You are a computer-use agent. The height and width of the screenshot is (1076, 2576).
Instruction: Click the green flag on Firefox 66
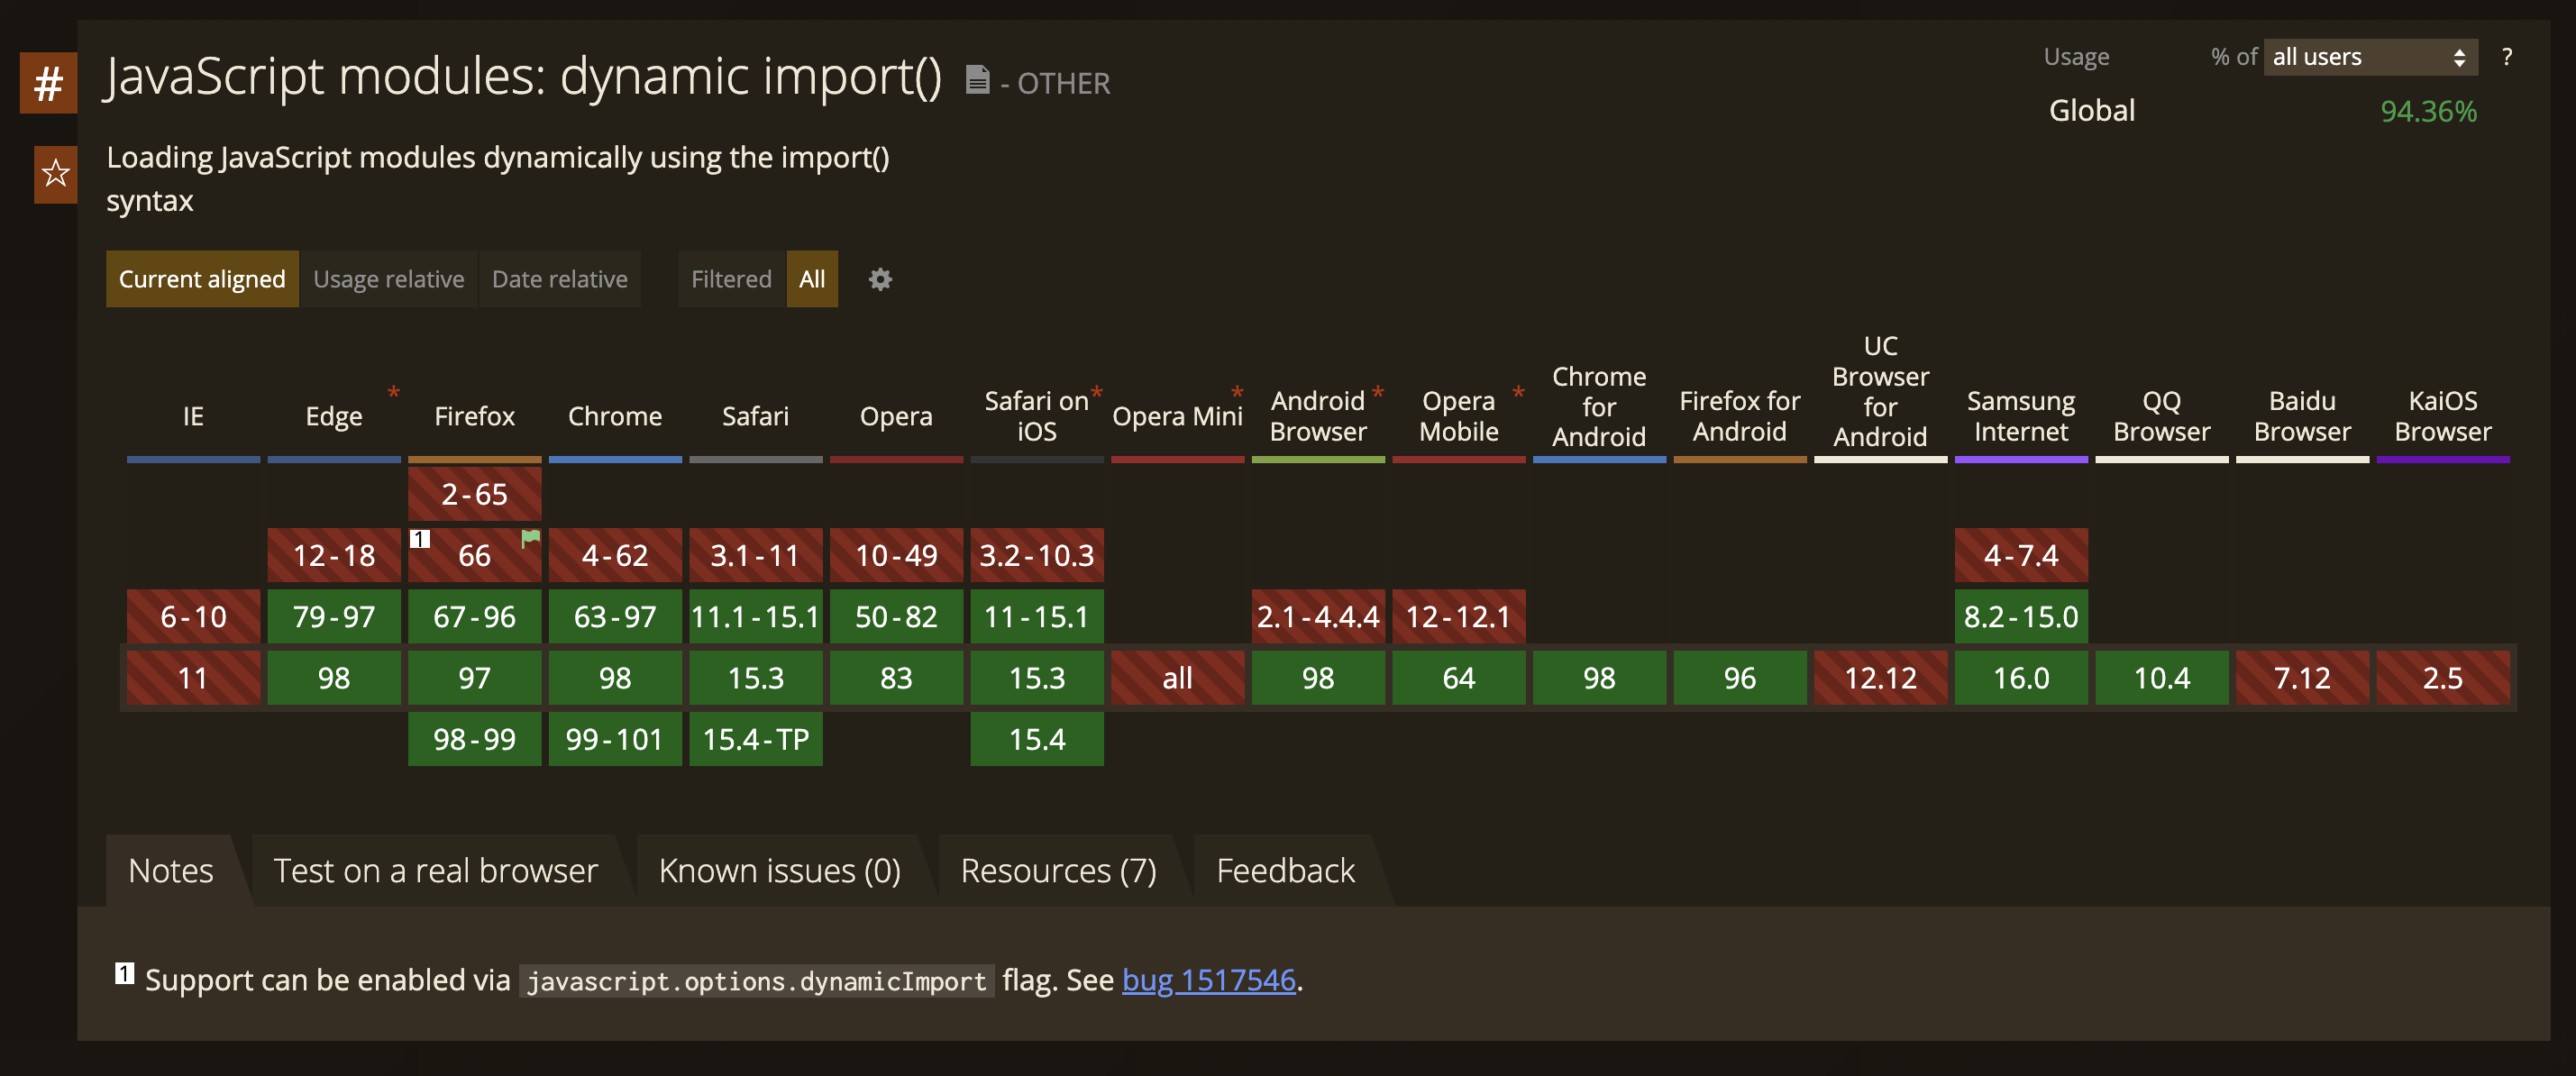tap(530, 539)
